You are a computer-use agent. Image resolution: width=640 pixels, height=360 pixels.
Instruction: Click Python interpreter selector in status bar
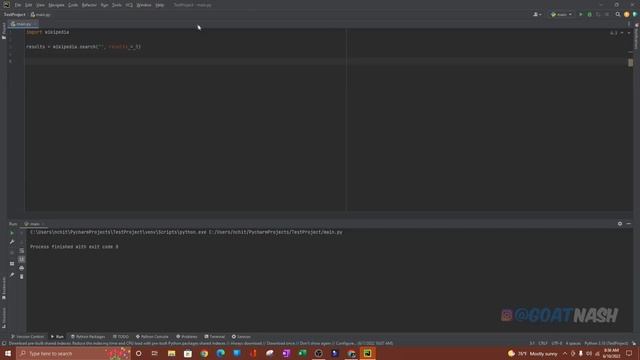[x=606, y=343]
